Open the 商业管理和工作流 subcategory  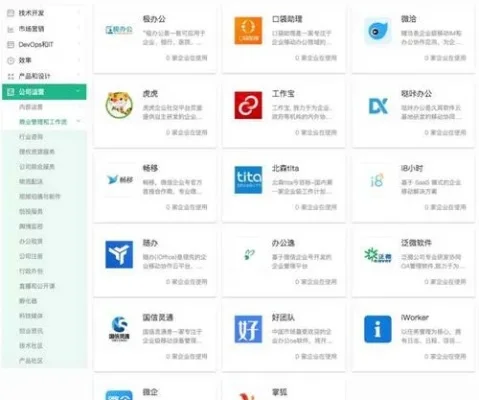pyautogui.click(x=43, y=122)
